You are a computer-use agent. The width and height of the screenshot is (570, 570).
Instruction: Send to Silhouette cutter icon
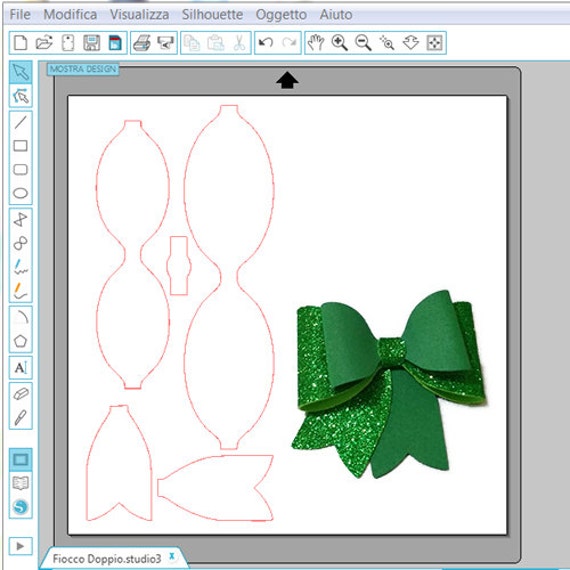pos(165,43)
